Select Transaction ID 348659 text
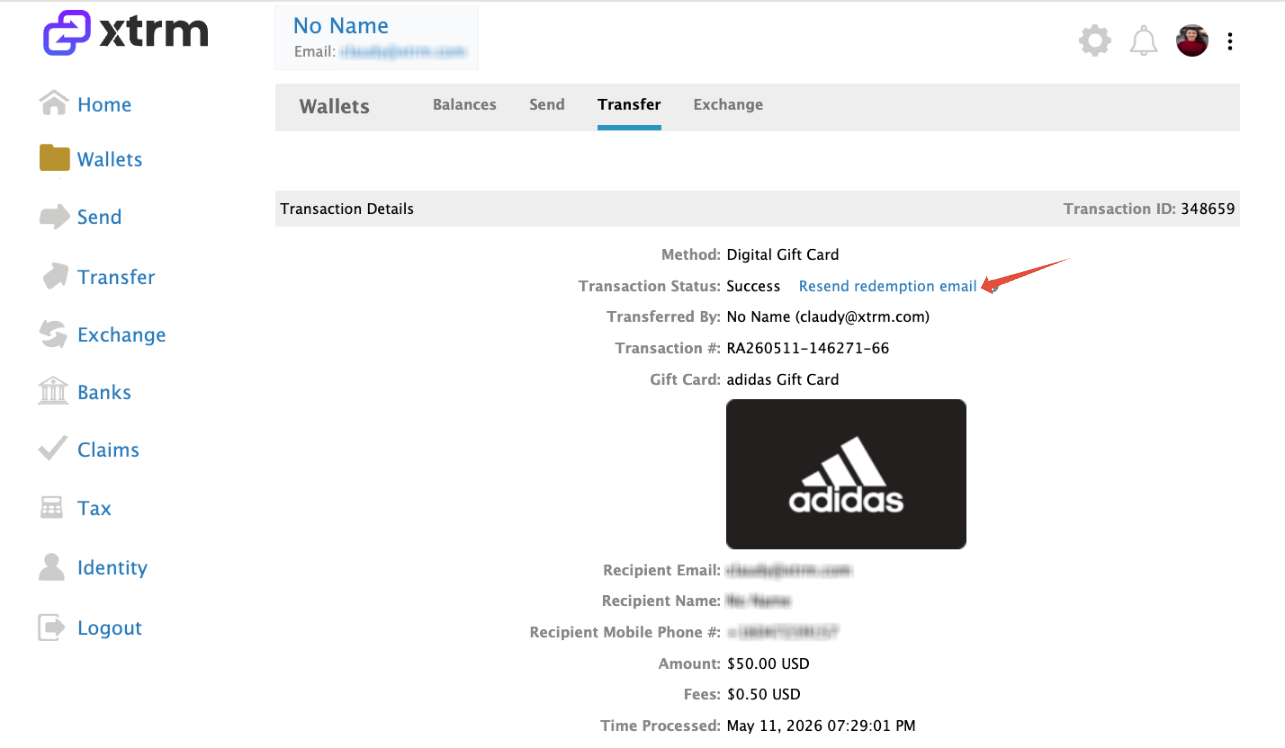This screenshot has width=1285, height=748. 1149,209
